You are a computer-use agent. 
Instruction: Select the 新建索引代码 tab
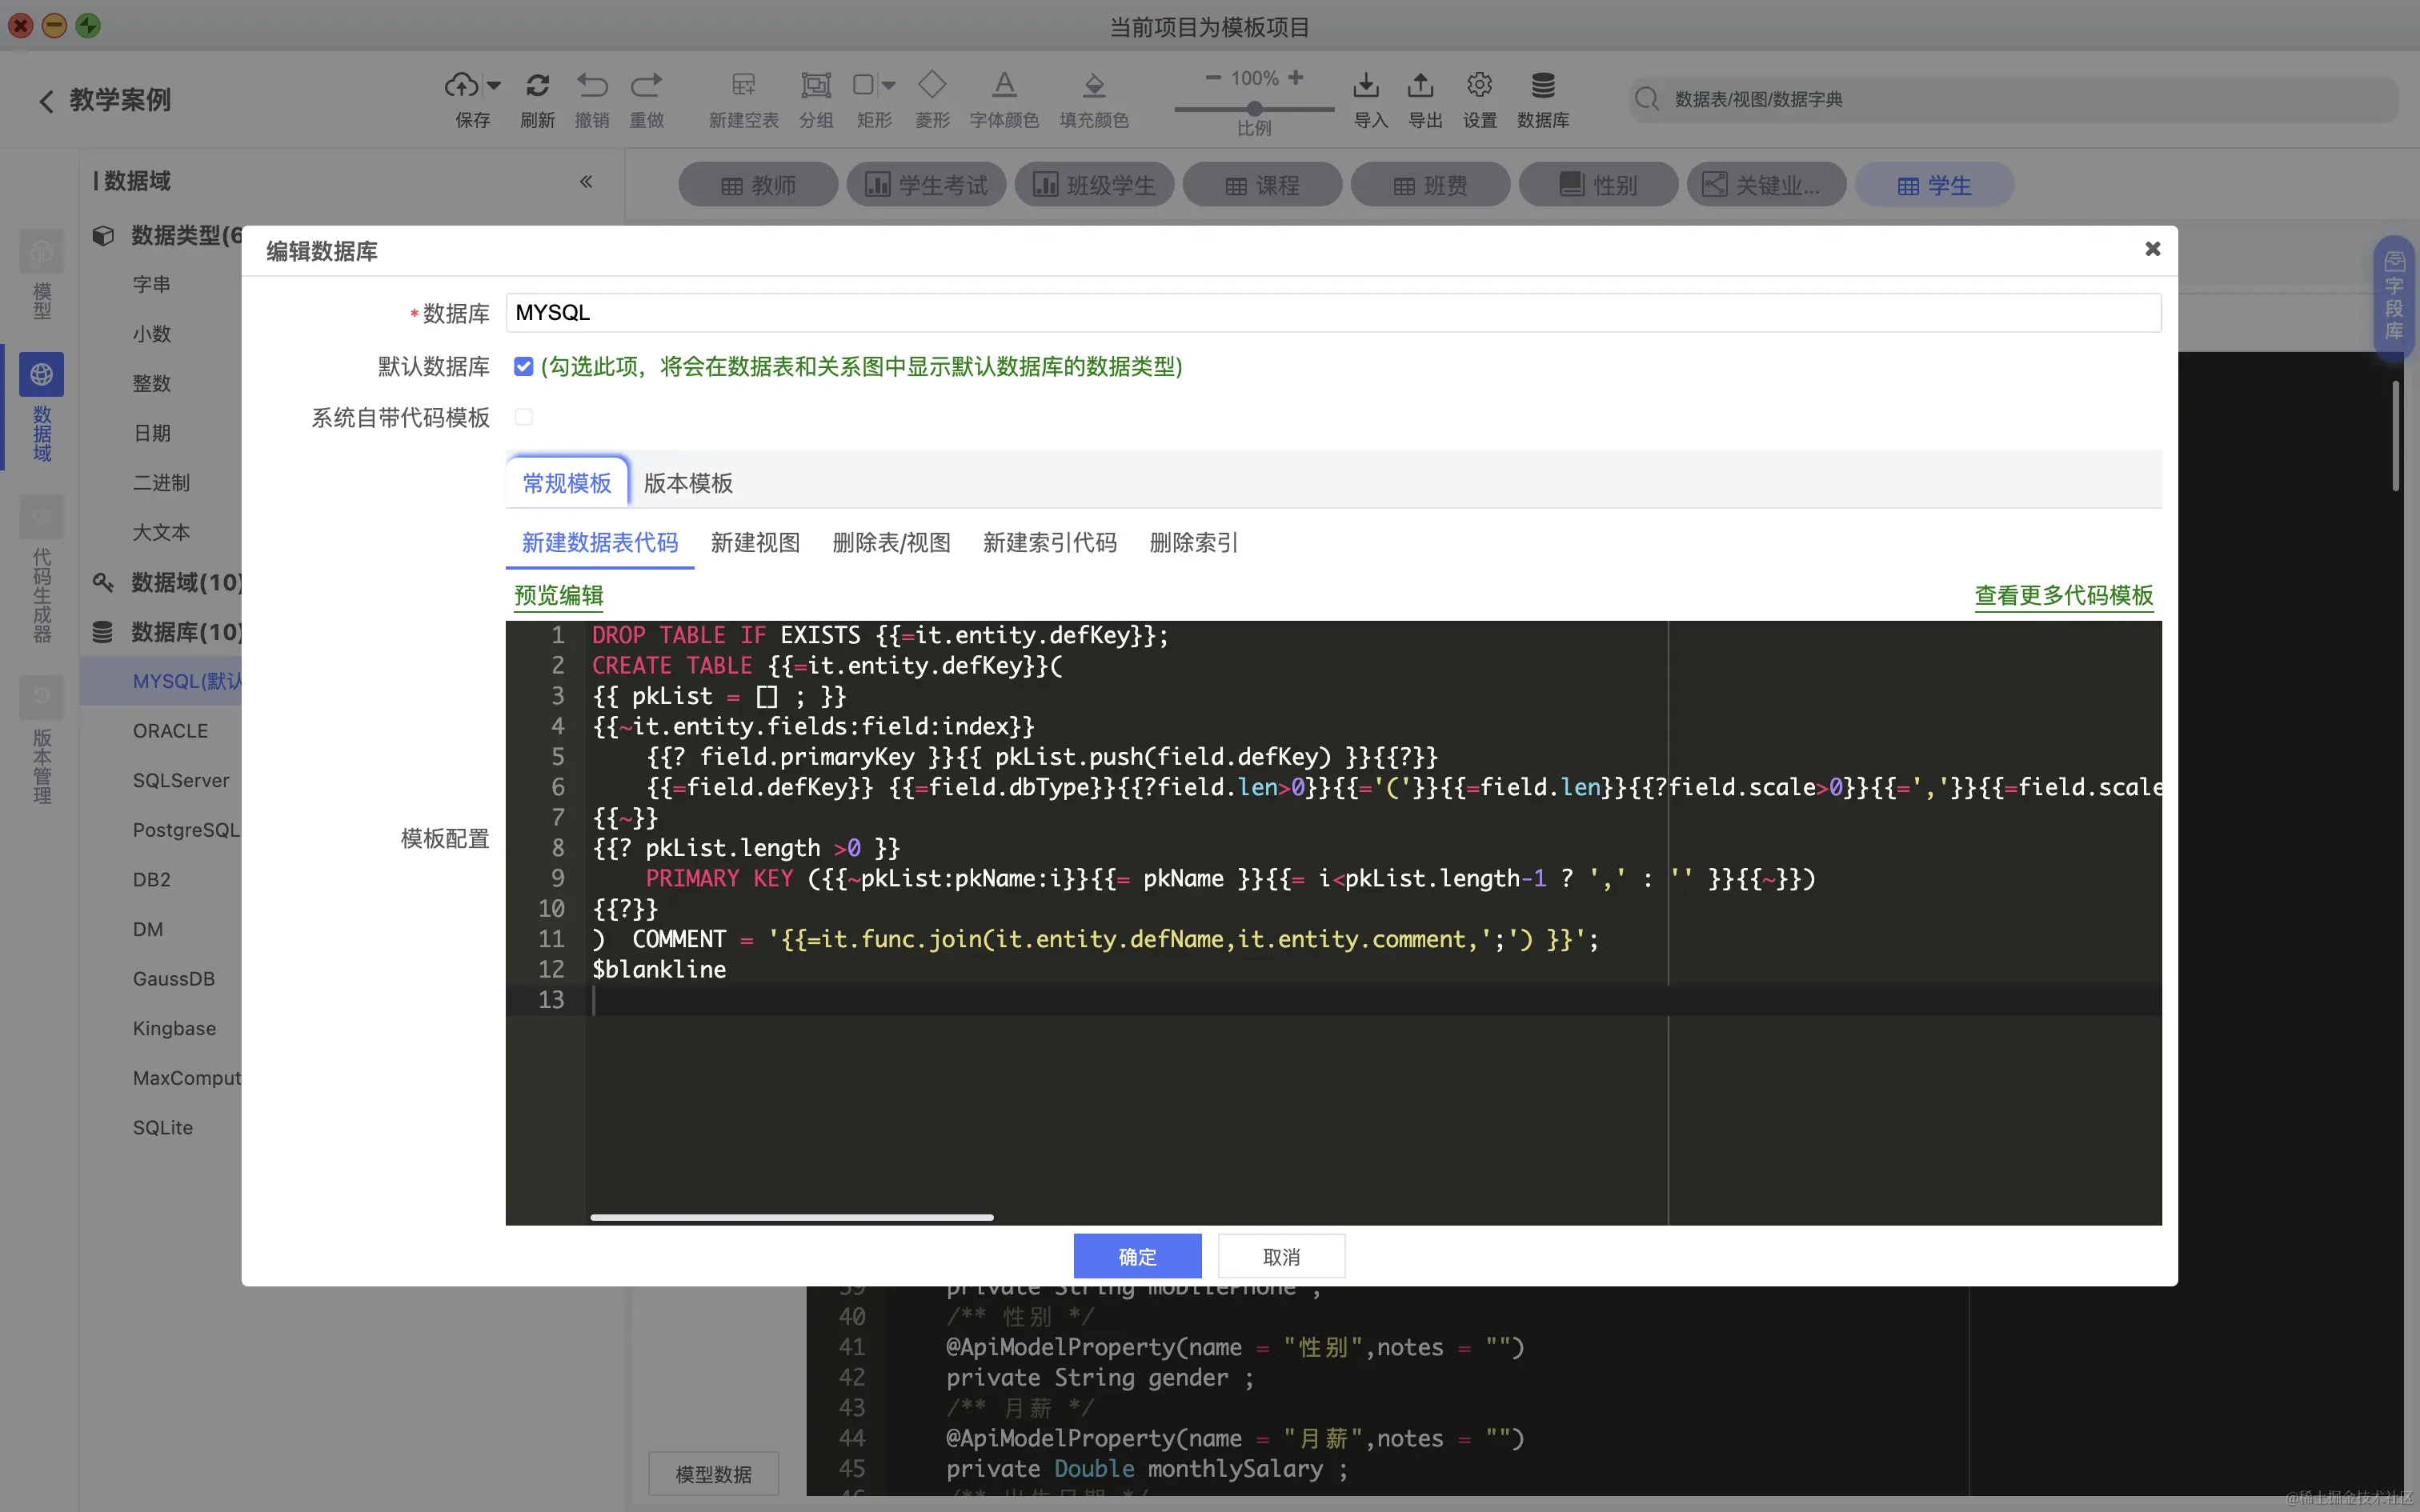(x=1049, y=543)
